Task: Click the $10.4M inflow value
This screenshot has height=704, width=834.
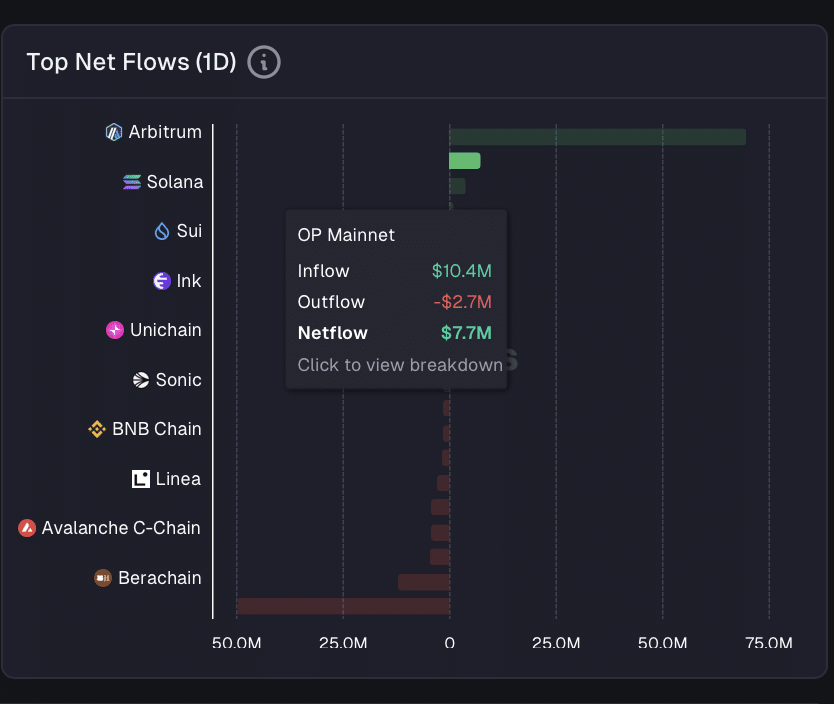Action: click(462, 271)
